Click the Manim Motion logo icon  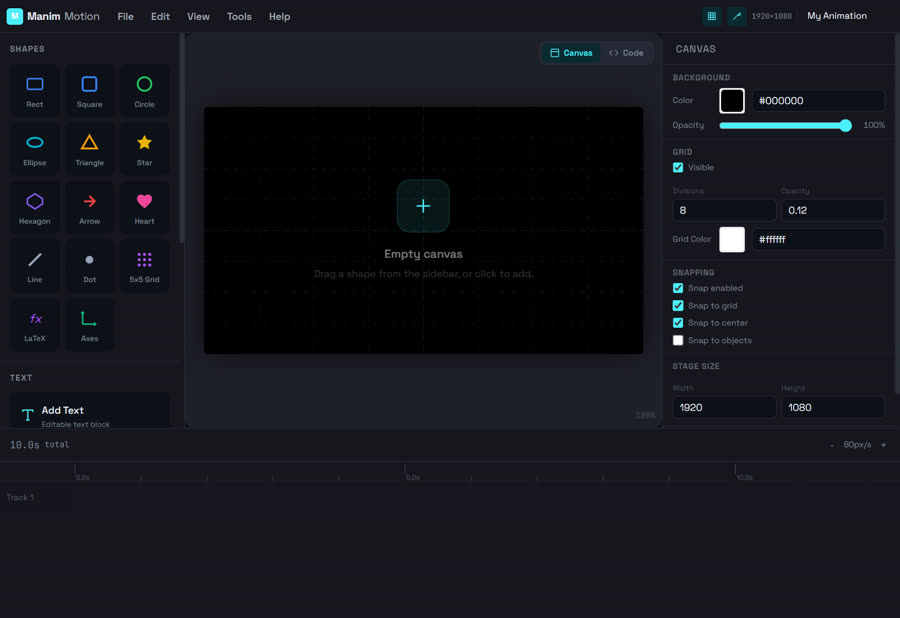[x=14, y=16]
